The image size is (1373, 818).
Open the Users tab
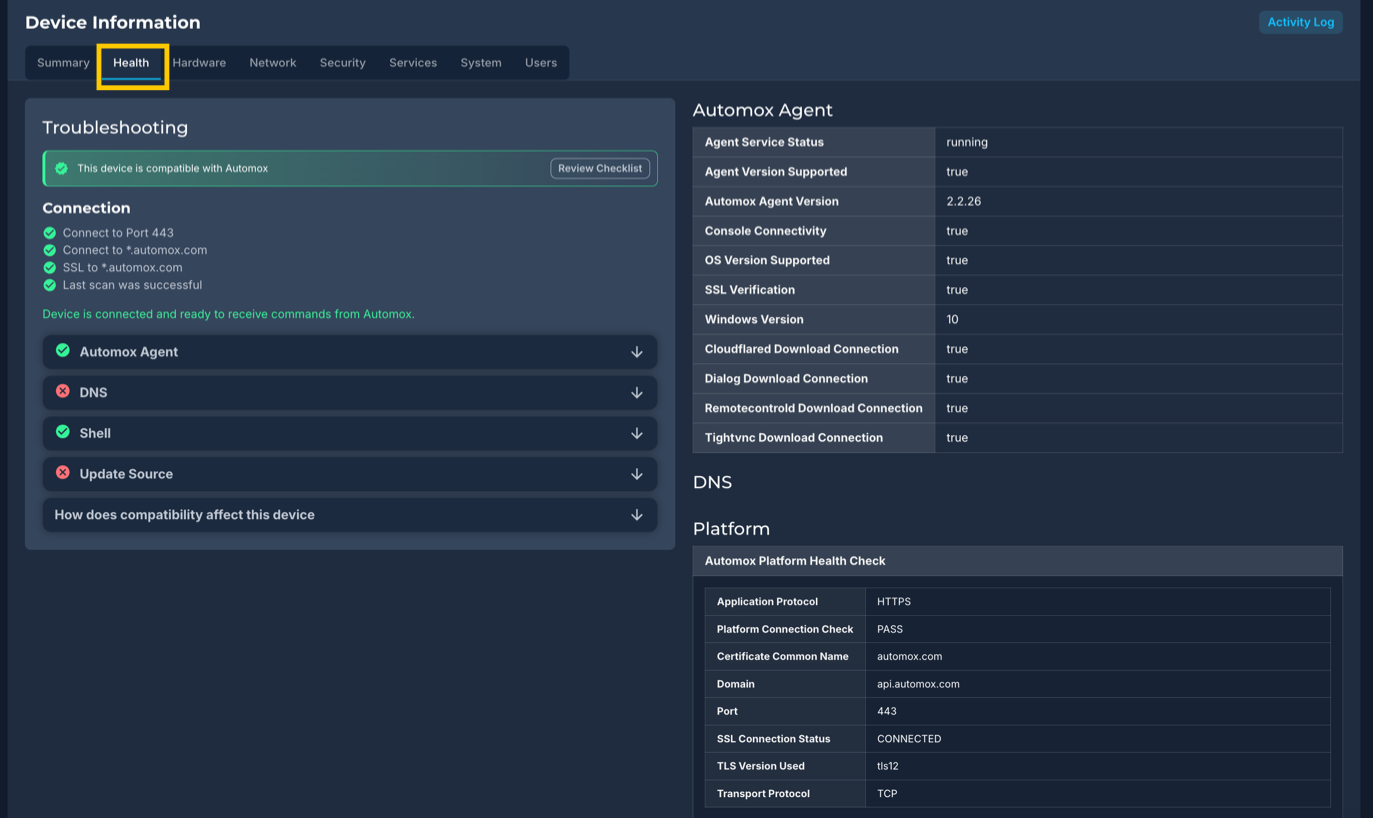[541, 62]
